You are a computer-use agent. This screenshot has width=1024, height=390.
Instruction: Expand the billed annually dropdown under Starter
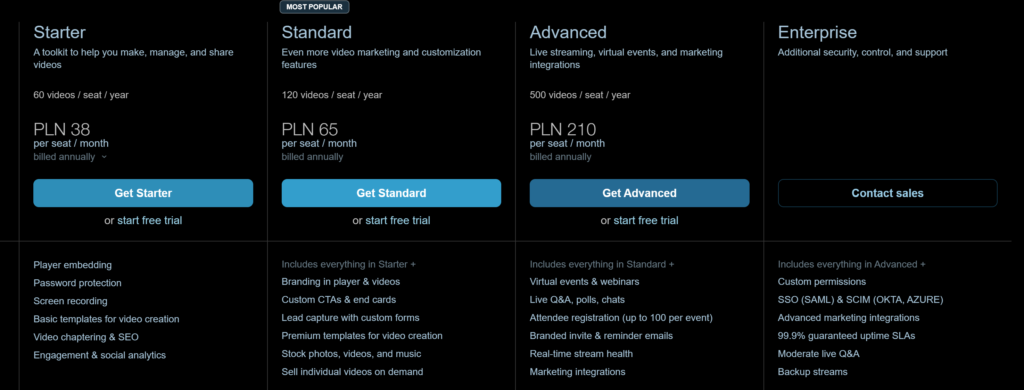(71, 157)
